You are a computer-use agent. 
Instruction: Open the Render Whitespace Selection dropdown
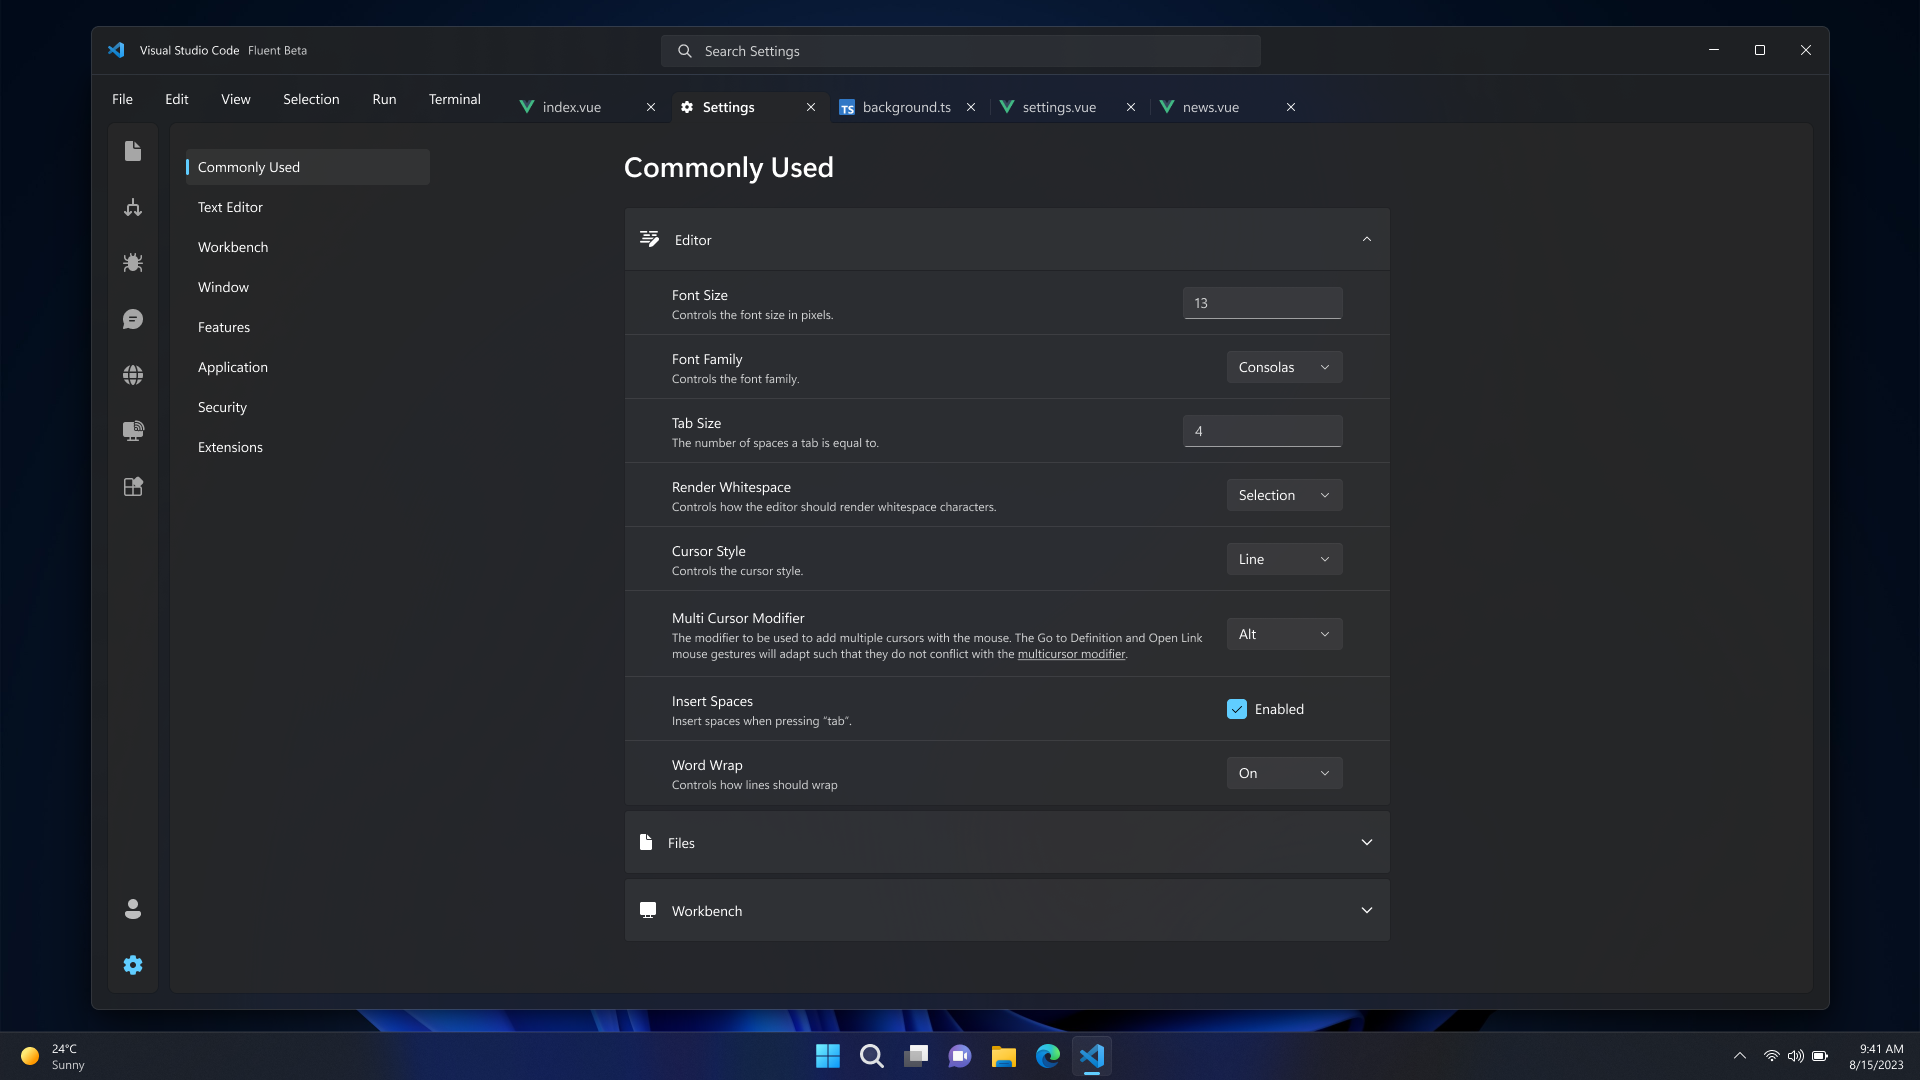1284,495
